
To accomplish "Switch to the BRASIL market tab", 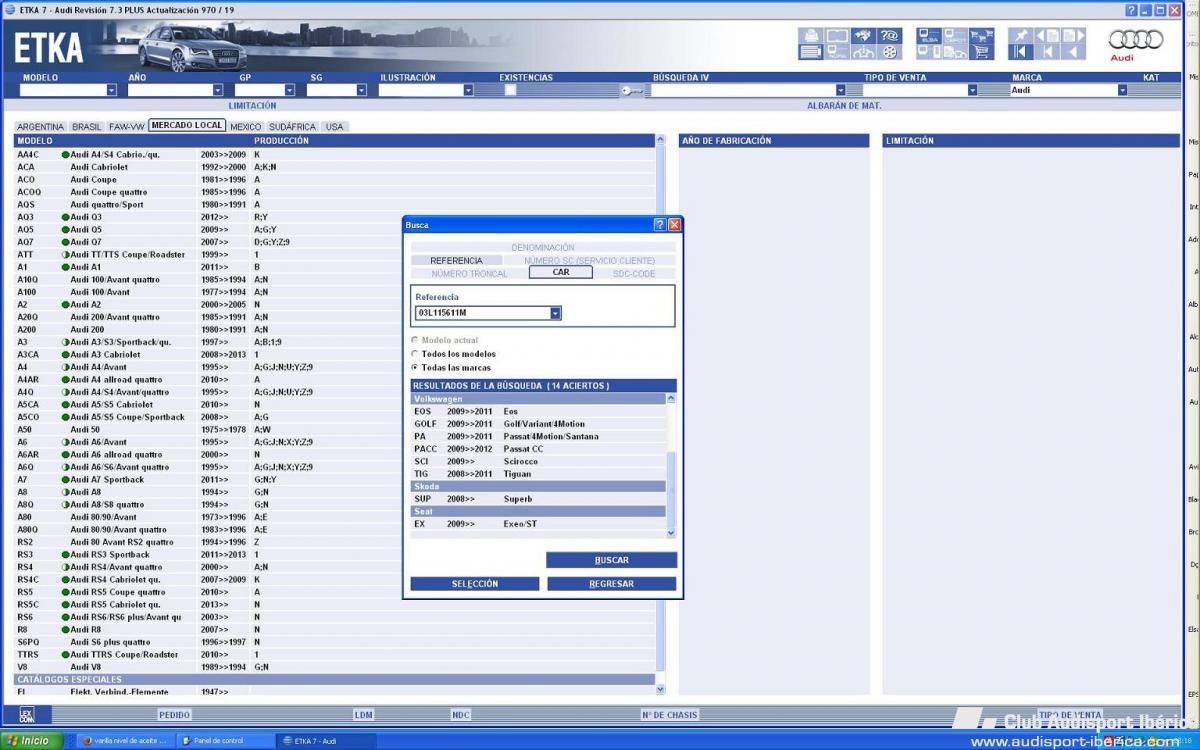I will (x=87, y=127).
